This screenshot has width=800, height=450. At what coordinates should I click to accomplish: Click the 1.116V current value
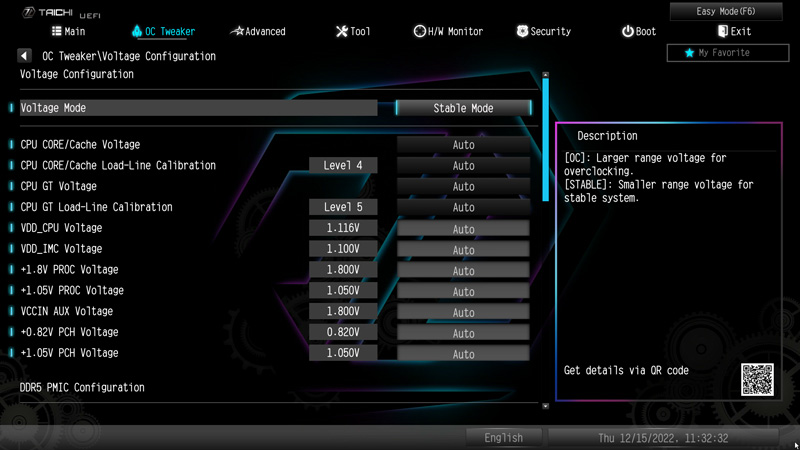(343, 228)
